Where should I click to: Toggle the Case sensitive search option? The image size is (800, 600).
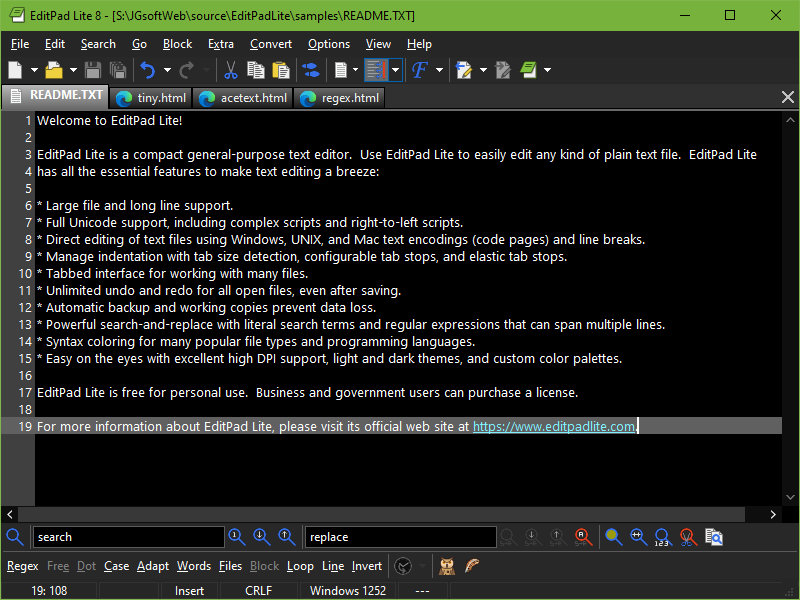(116, 566)
